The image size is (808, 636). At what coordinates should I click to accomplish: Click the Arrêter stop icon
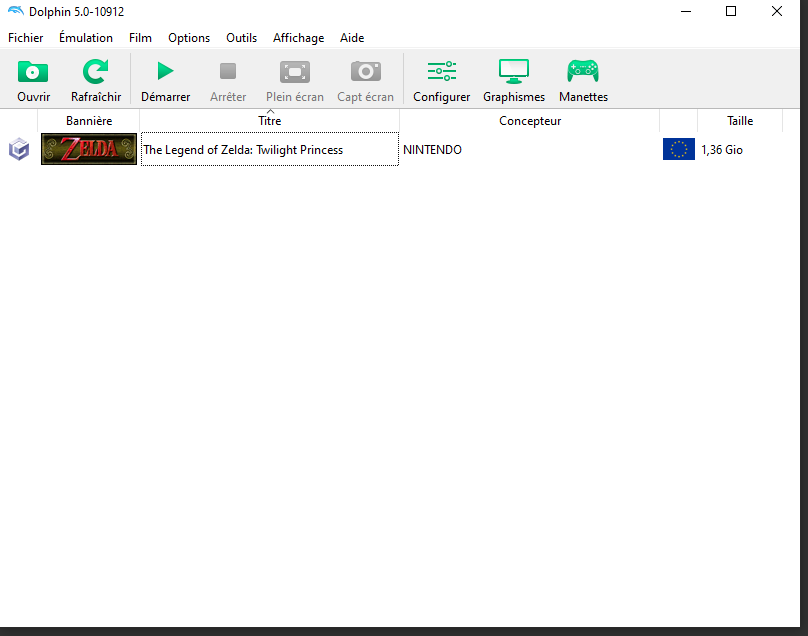(x=228, y=71)
